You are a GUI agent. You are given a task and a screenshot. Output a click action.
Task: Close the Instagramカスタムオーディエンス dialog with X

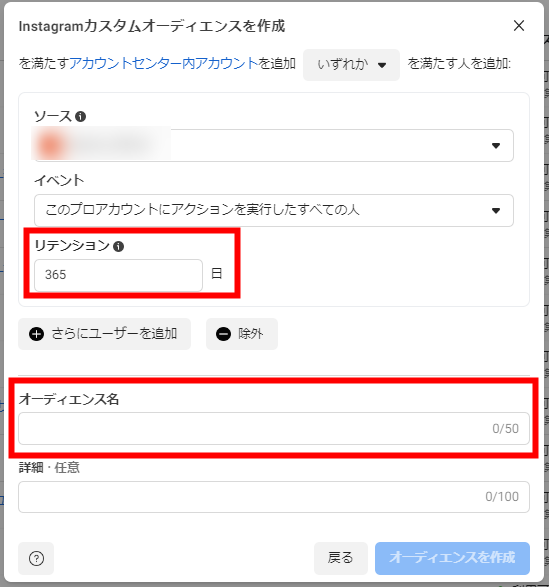pos(519,26)
